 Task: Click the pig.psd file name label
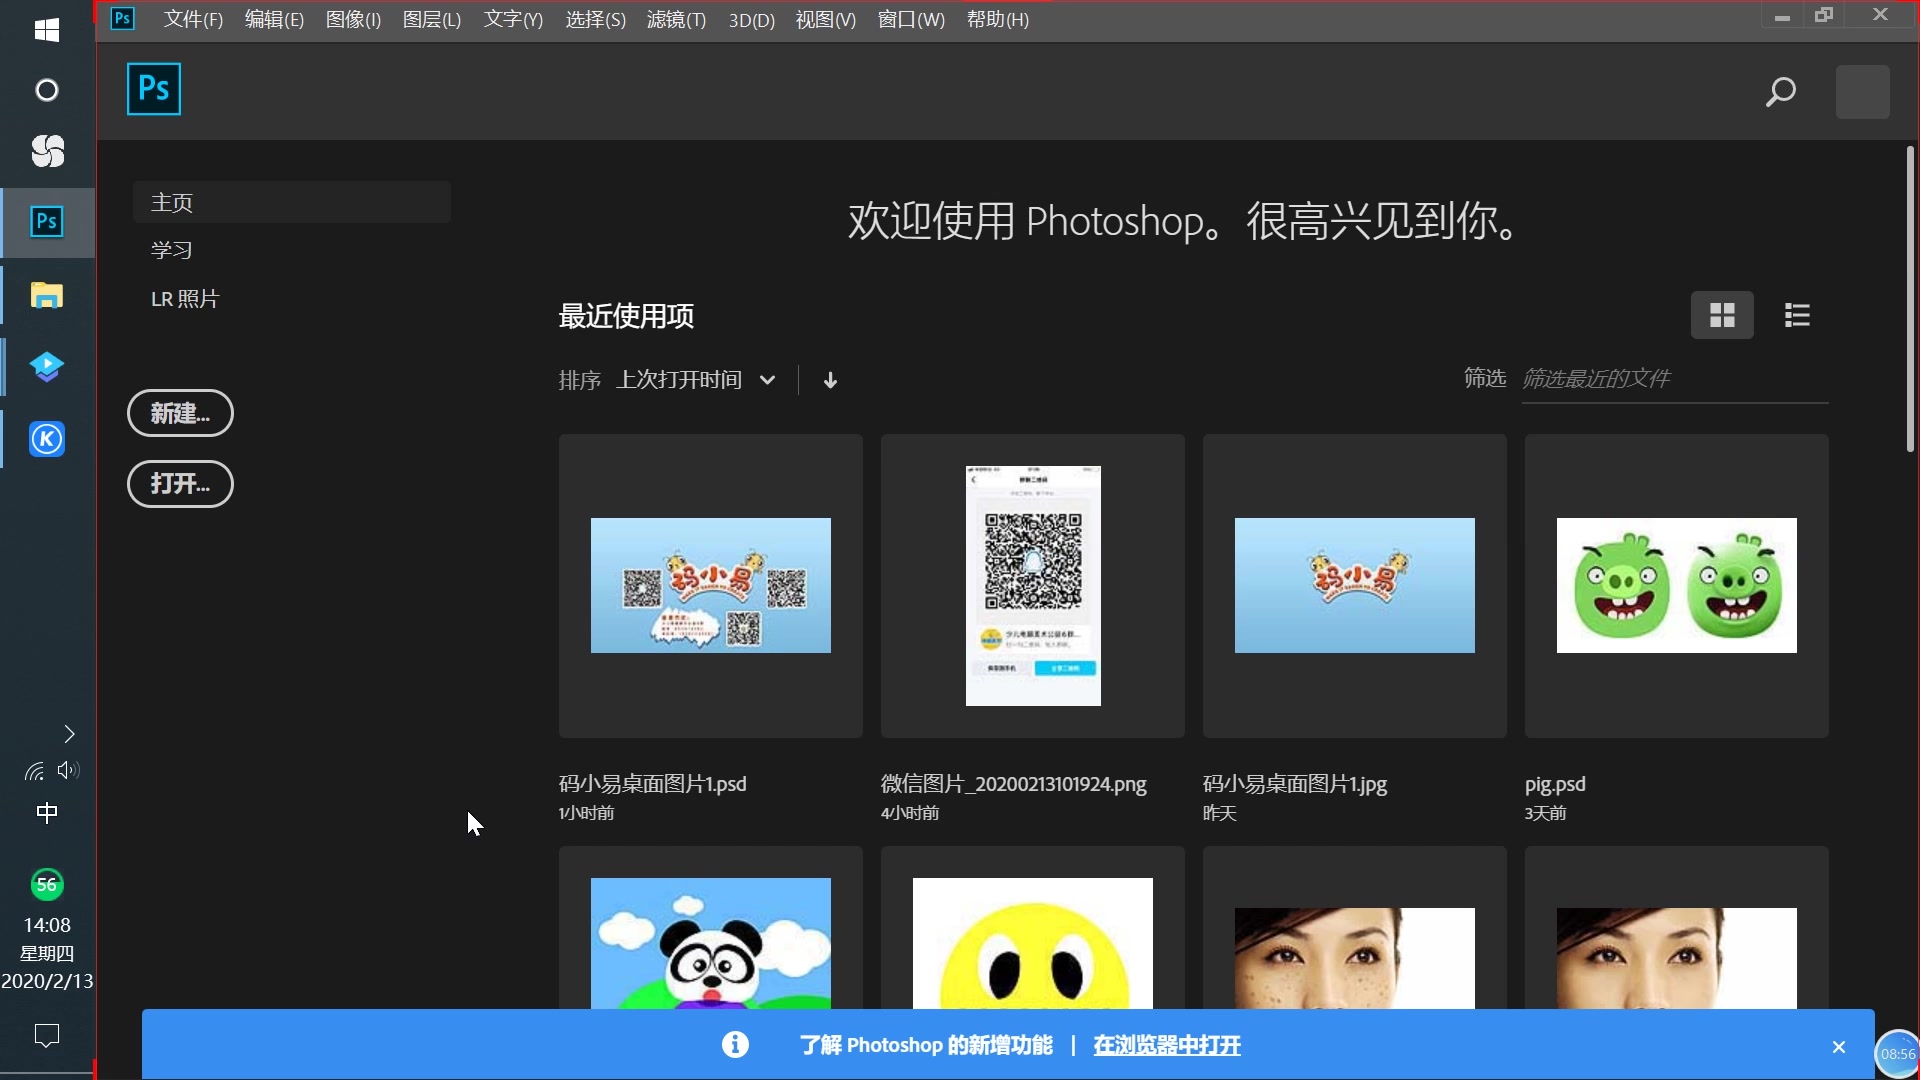[1555, 784]
